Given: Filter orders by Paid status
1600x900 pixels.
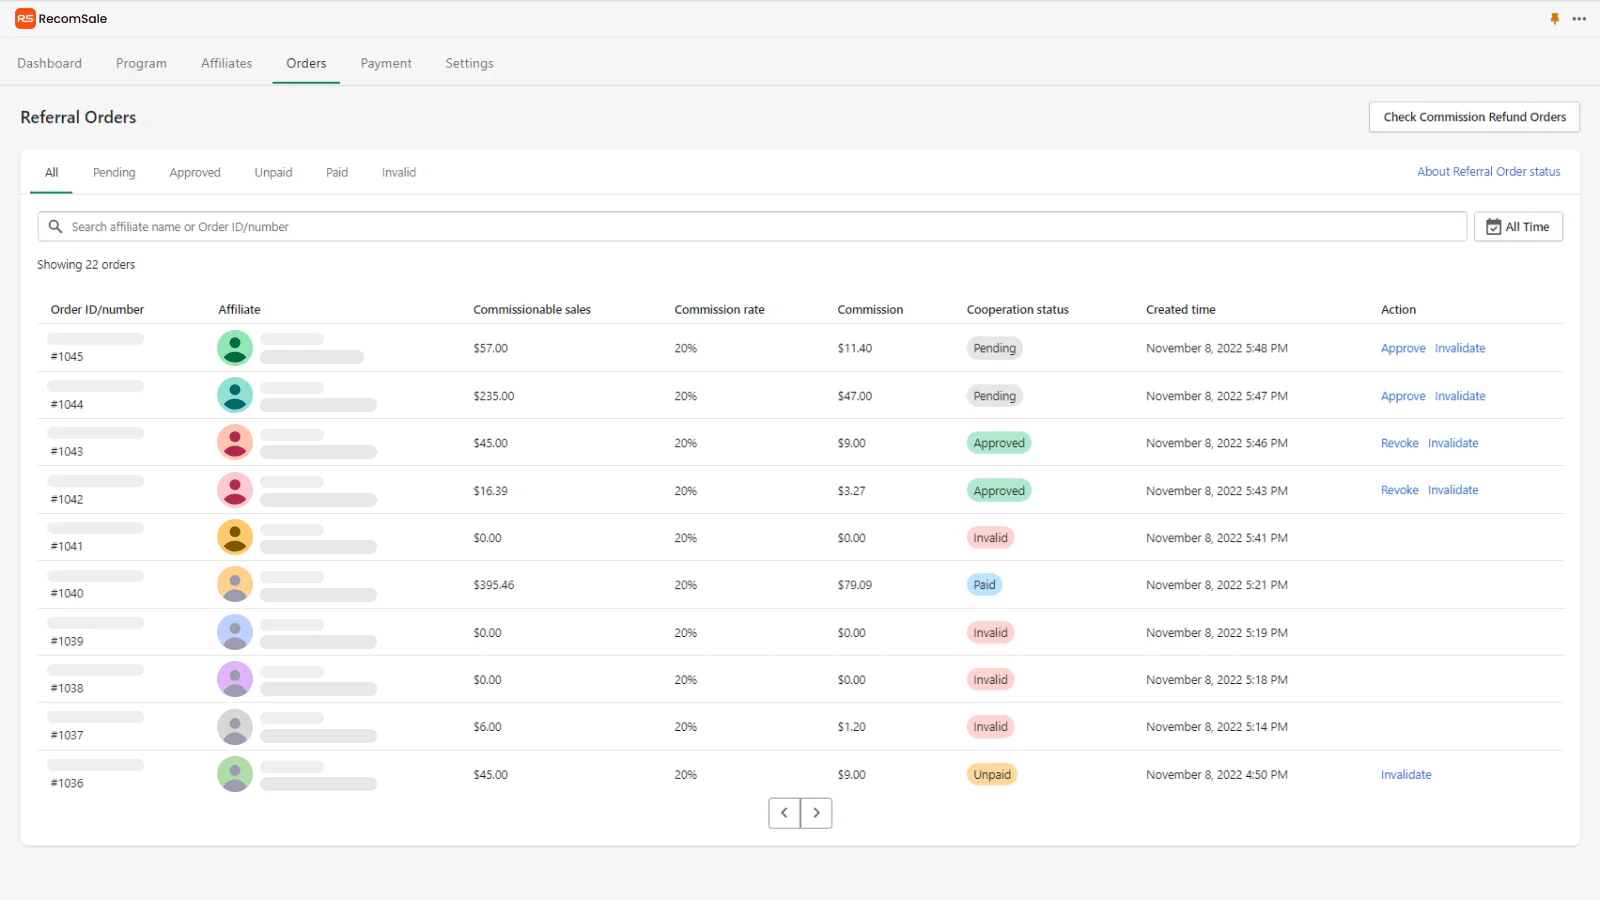Looking at the screenshot, I should (x=337, y=172).
